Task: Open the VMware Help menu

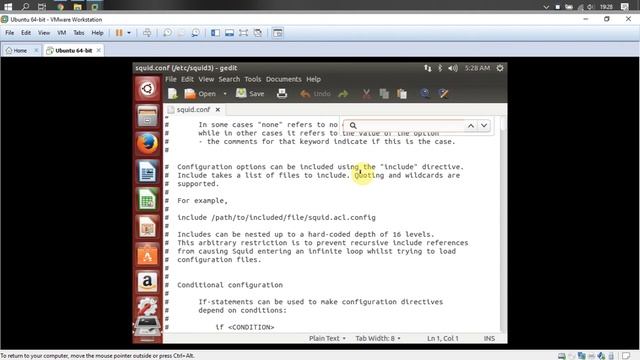Action: point(97,33)
